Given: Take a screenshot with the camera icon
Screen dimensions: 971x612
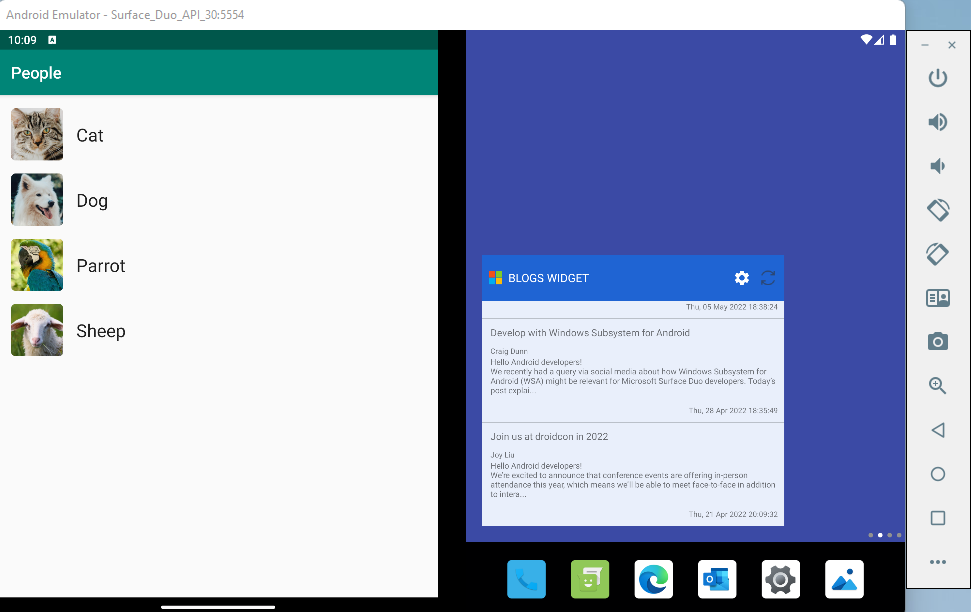Looking at the screenshot, I should tap(937, 341).
